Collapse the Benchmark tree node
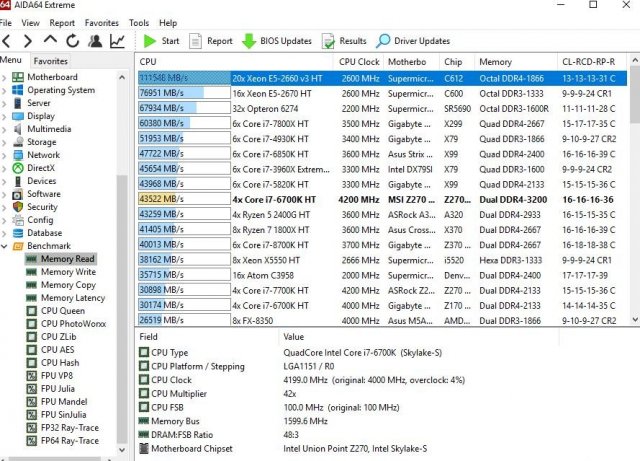Image resolution: width=640 pixels, height=461 pixels. coord(5,246)
